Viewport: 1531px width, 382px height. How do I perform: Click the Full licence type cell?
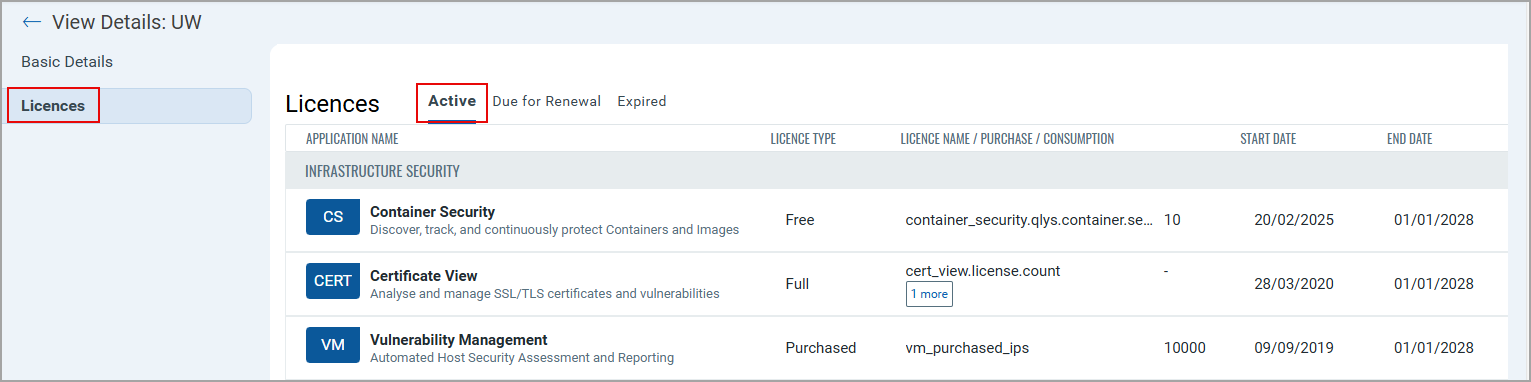(798, 284)
